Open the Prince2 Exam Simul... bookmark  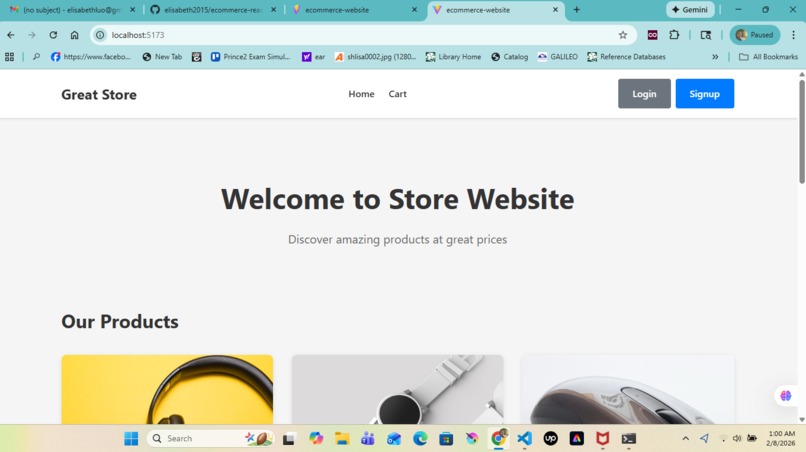pos(250,57)
